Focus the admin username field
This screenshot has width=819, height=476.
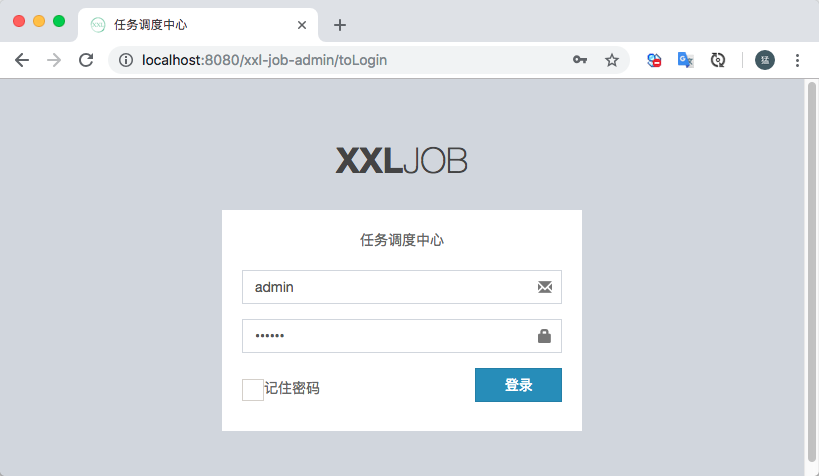pos(402,287)
